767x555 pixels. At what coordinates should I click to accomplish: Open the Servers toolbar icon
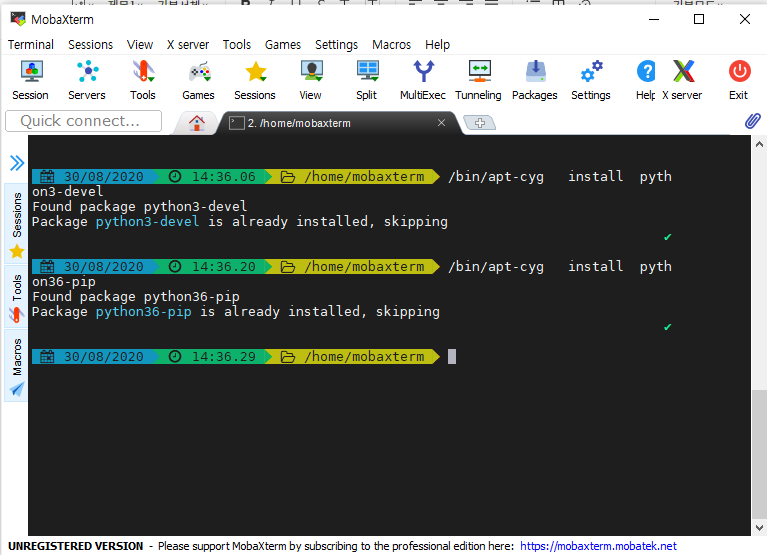point(87,80)
